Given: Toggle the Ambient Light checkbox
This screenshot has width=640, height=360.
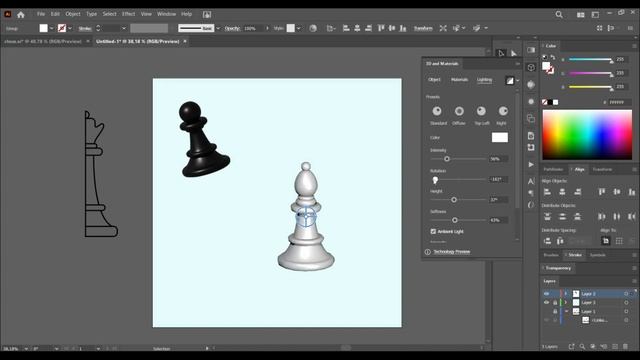Looking at the screenshot, I should coord(433,231).
